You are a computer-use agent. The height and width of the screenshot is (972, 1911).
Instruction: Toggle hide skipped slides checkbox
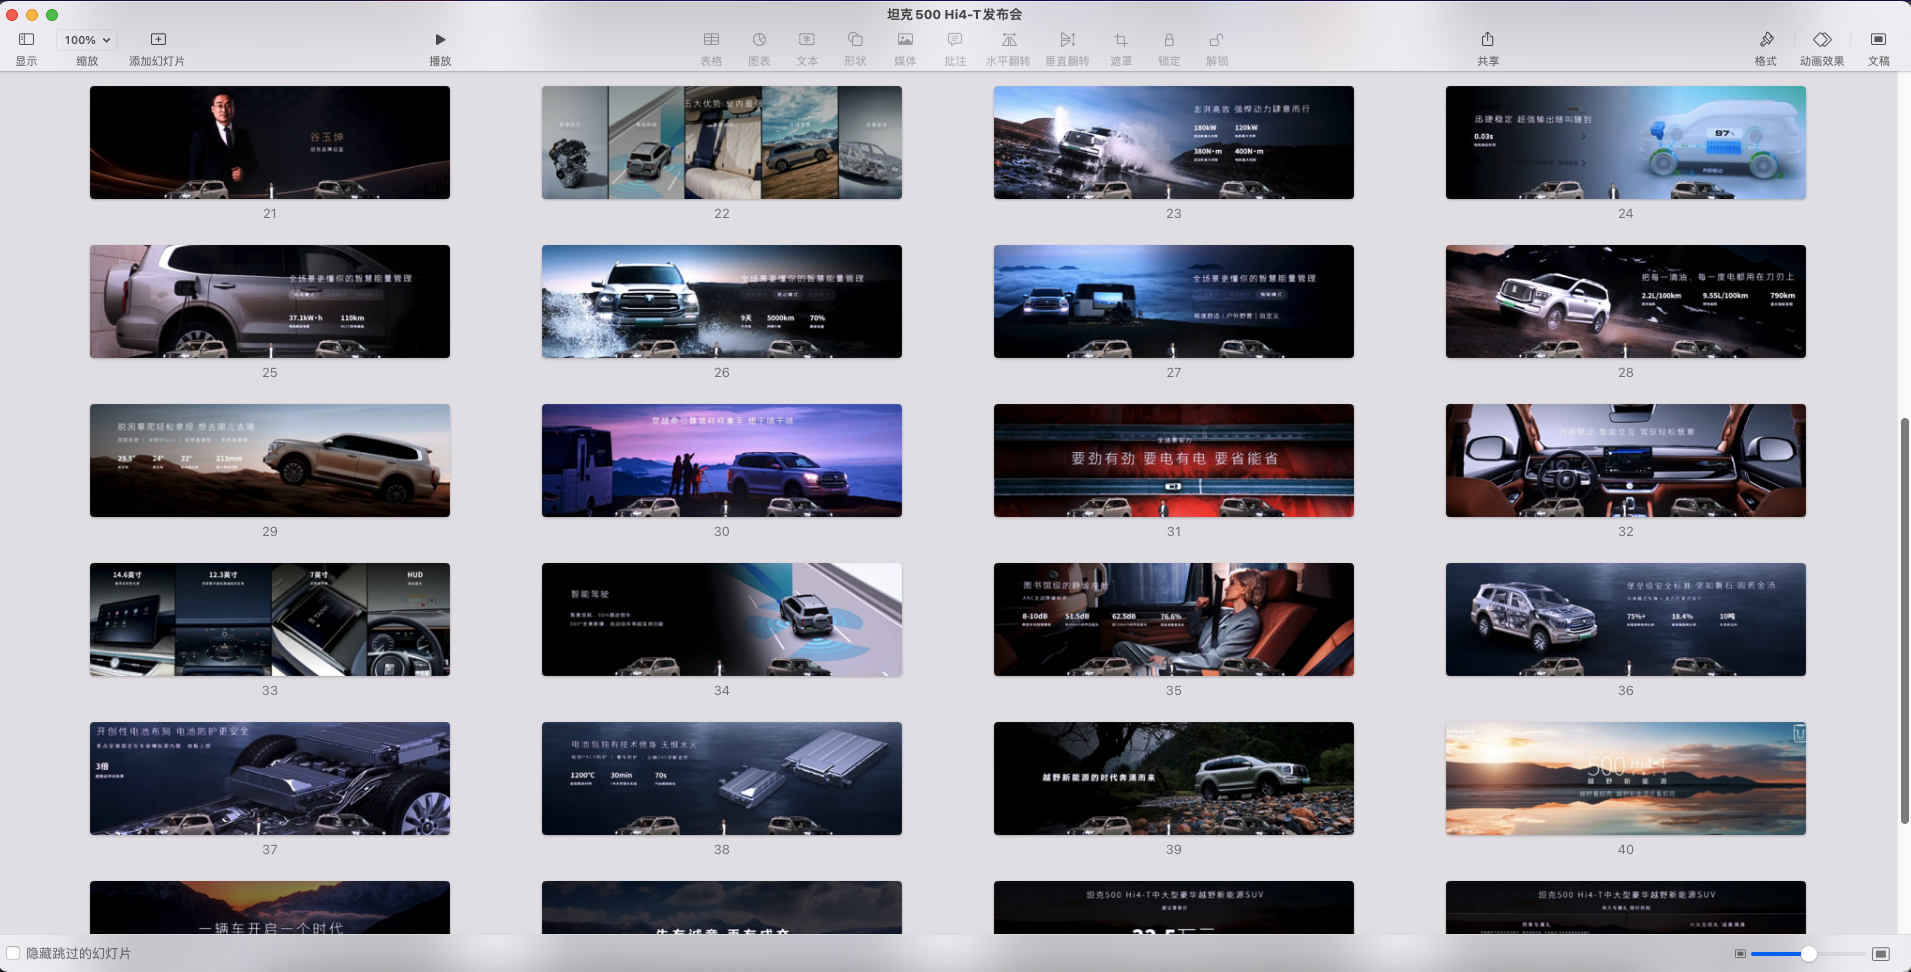tap(13, 953)
